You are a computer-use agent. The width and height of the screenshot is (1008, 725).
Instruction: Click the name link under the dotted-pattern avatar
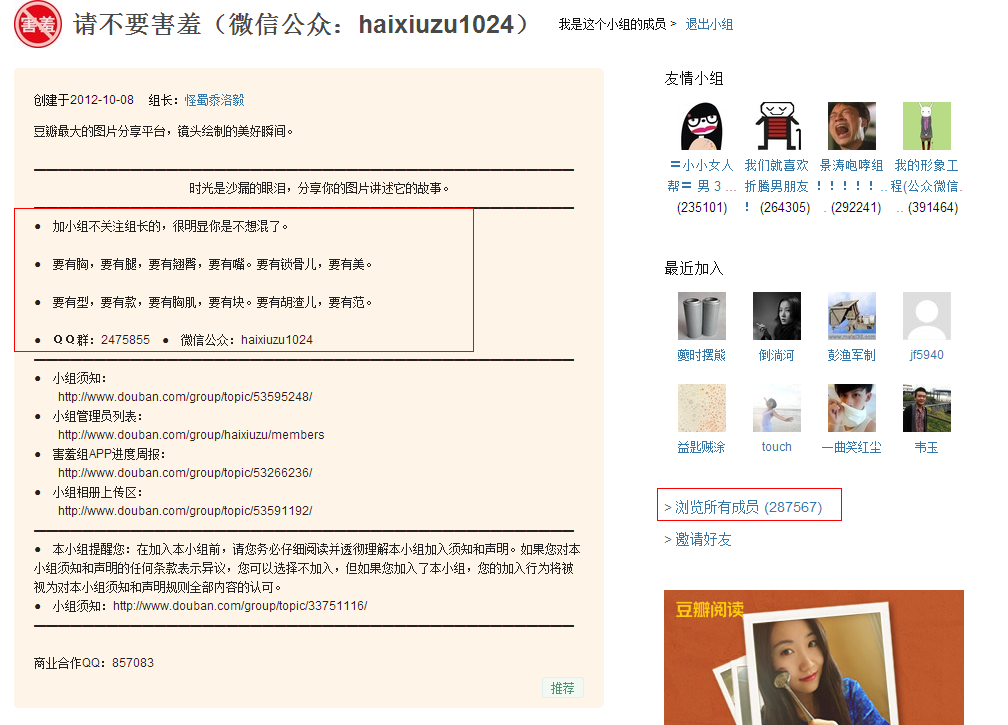point(701,447)
